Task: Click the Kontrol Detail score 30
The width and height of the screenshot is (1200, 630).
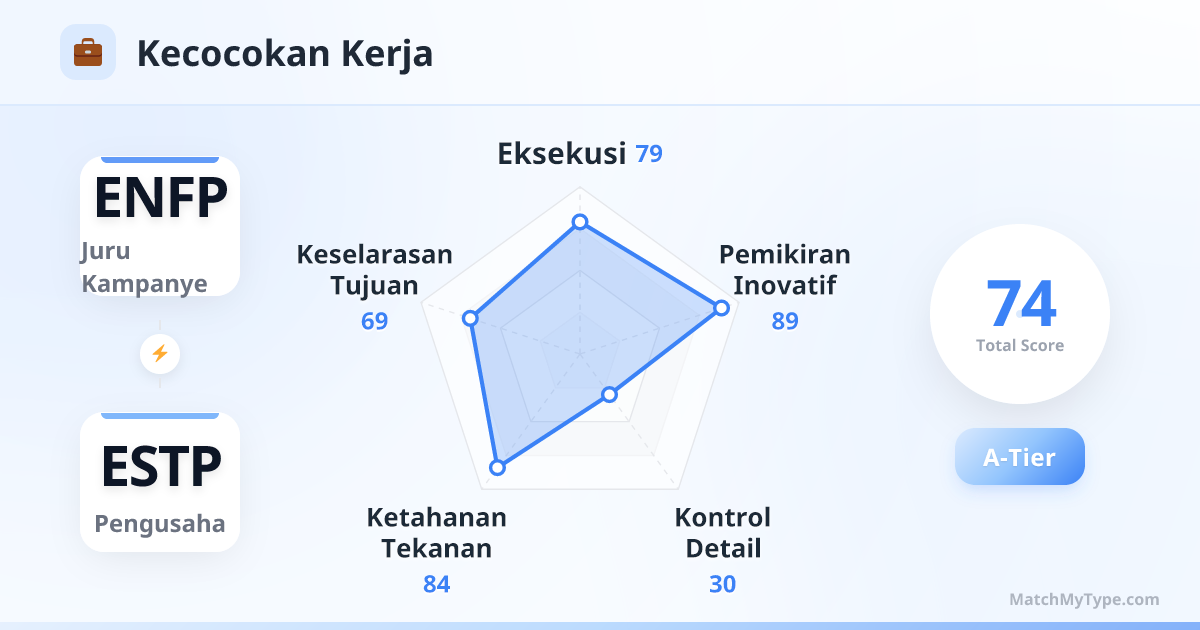Action: [x=722, y=584]
